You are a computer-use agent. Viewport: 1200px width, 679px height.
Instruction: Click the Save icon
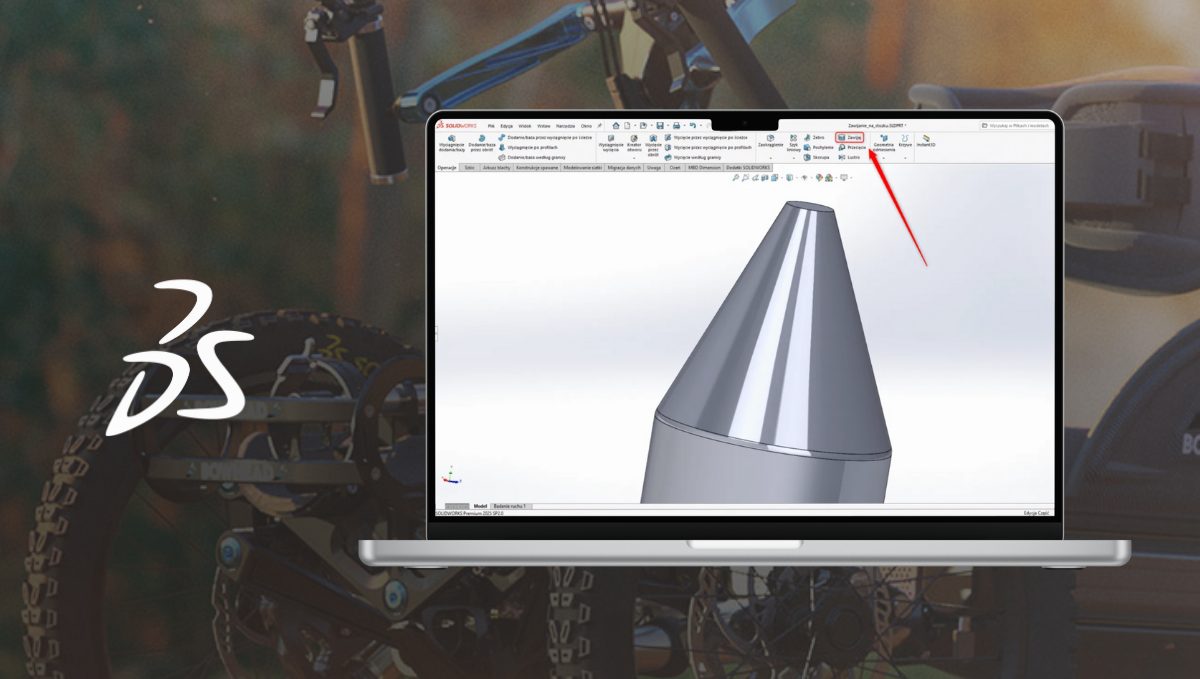coord(660,126)
